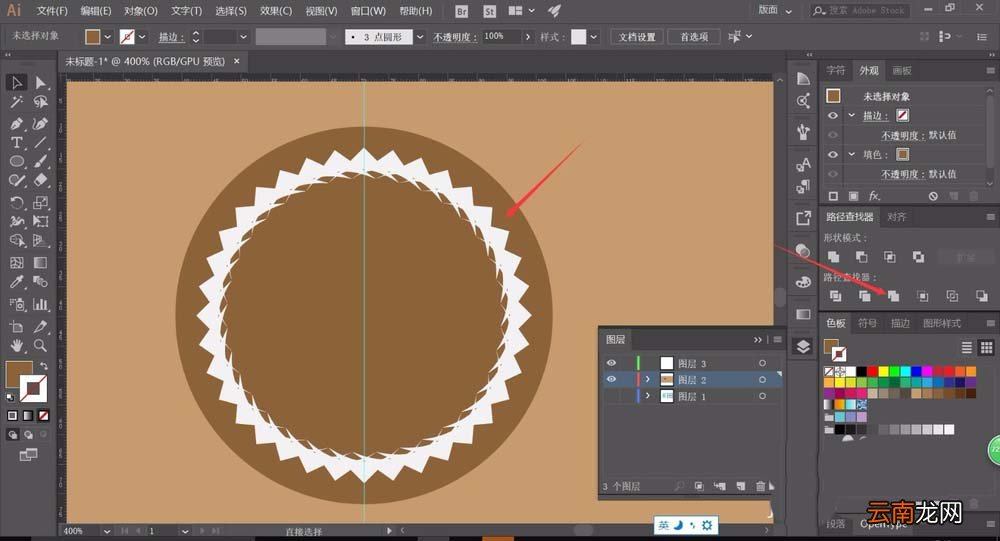The image size is (1000, 541).
Task: Select the Pen tool
Action: coord(17,122)
